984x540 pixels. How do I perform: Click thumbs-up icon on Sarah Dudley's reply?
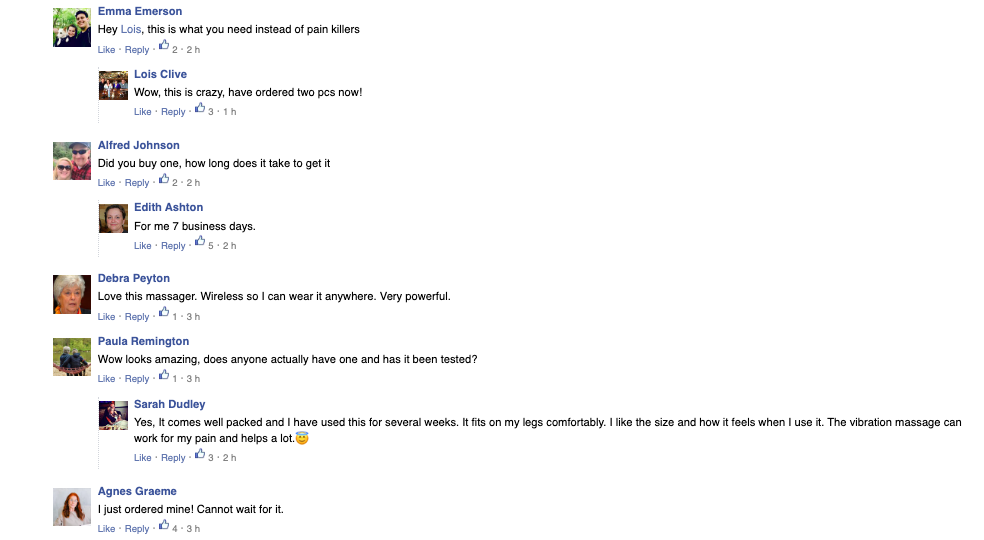(200, 453)
